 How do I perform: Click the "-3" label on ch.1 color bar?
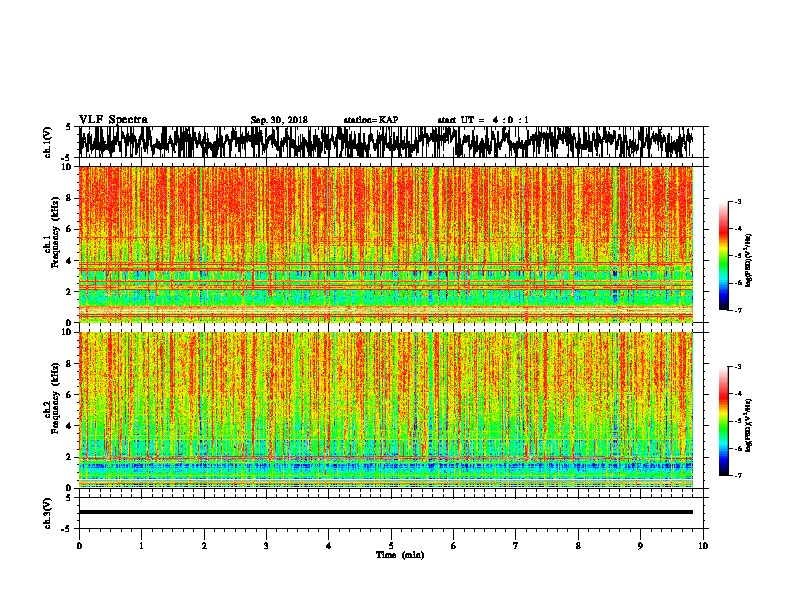[738, 202]
